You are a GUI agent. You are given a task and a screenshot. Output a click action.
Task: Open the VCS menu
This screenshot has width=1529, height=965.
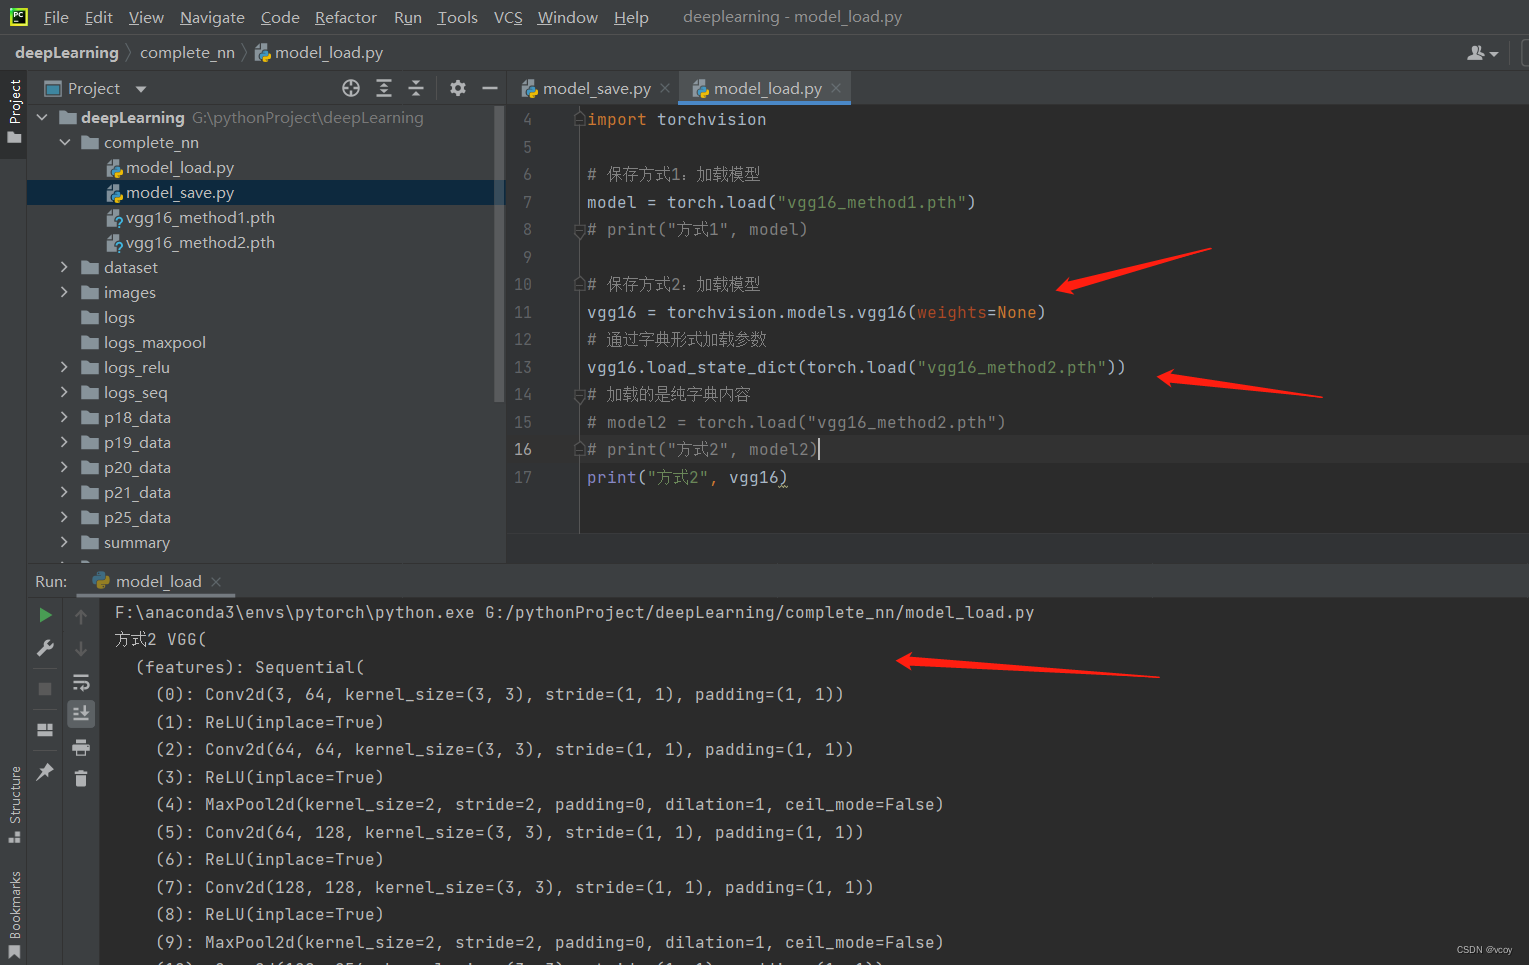pyautogui.click(x=508, y=17)
